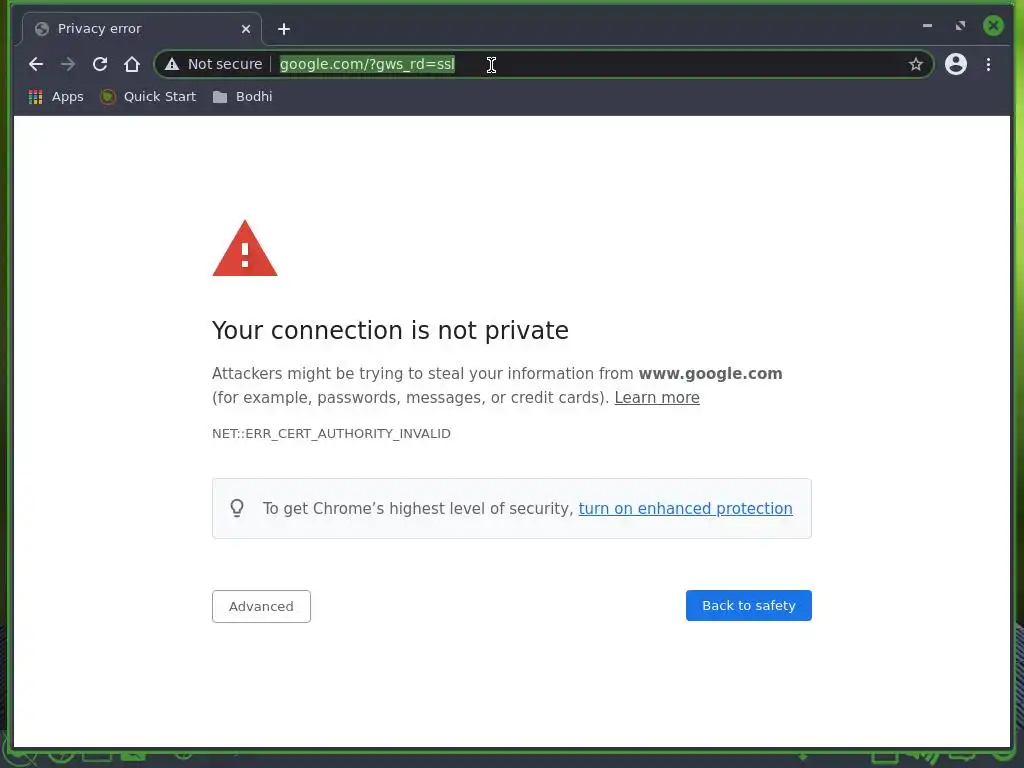Open the Quick Start bookmark

[x=148, y=97]
